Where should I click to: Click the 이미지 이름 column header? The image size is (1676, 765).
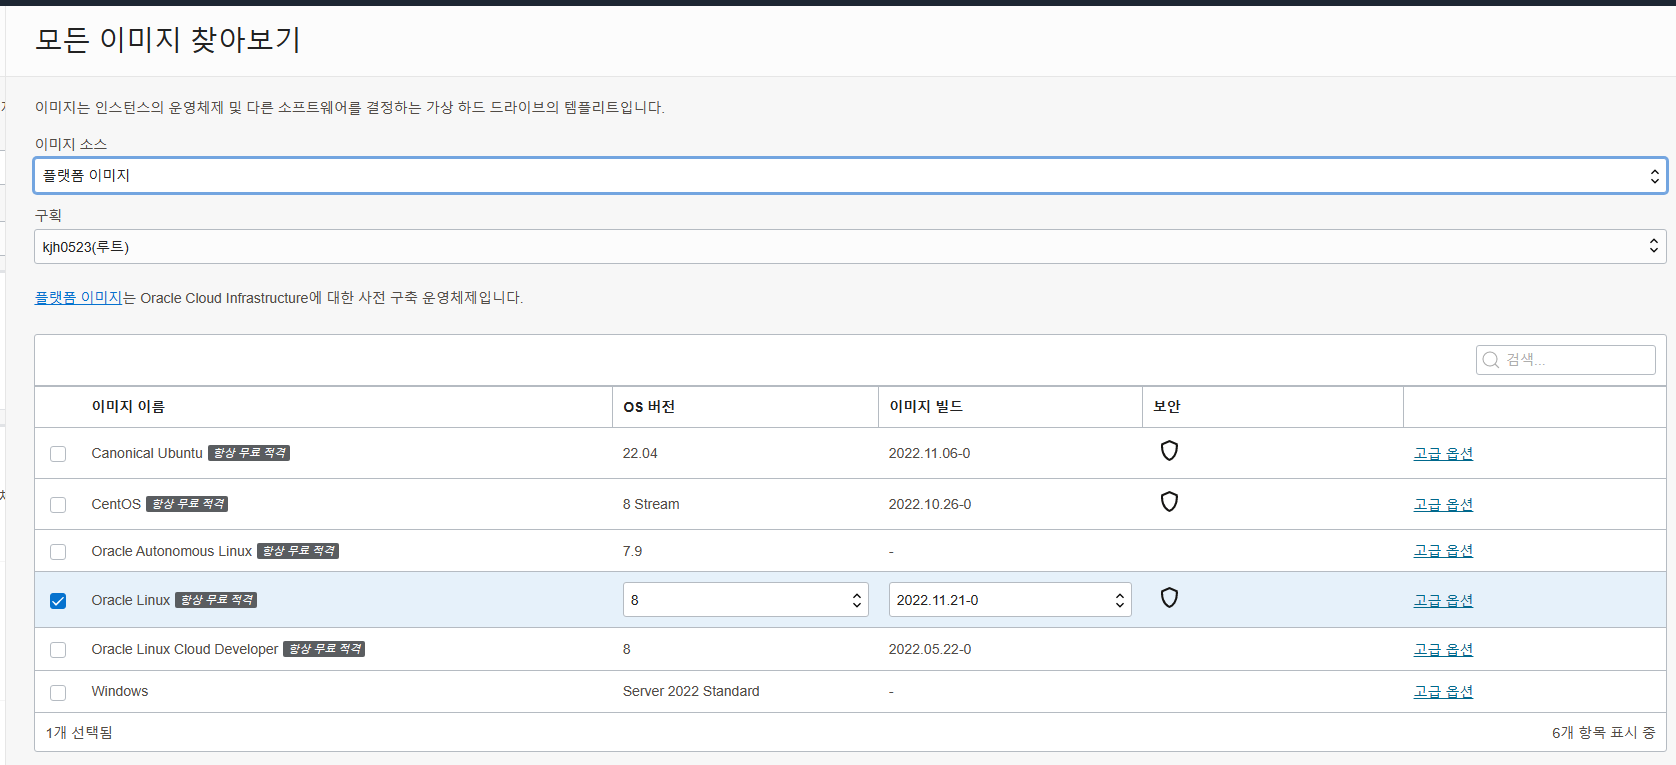click(x=128, y=406)
